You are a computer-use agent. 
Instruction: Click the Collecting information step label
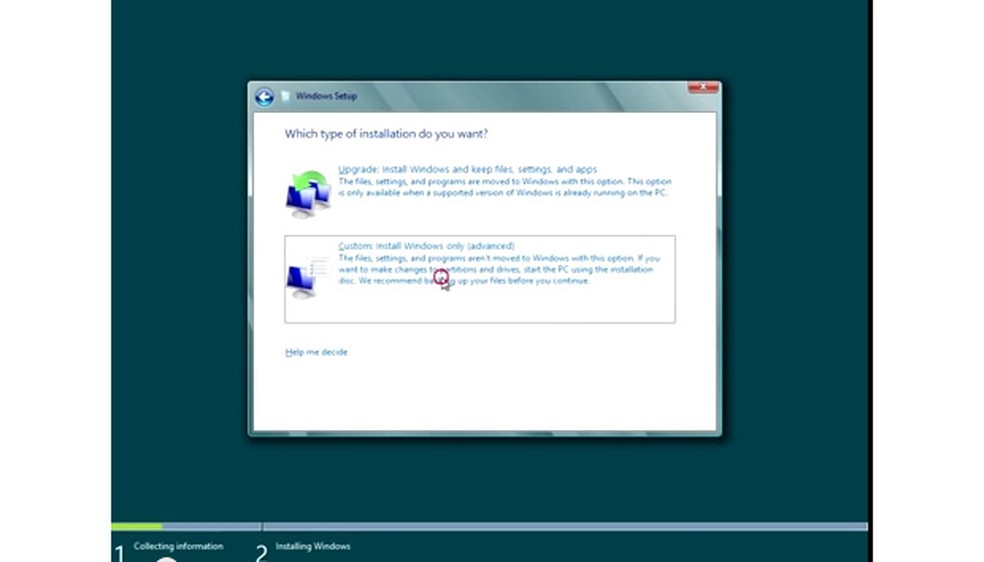pos(178,546)
